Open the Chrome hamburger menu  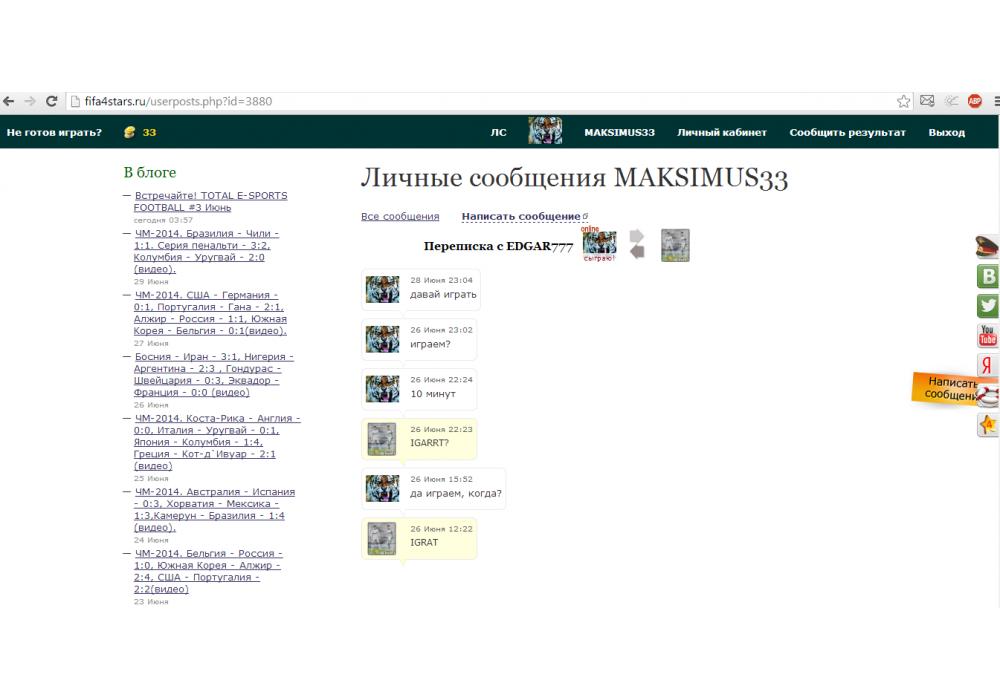[x=996, y=101]
